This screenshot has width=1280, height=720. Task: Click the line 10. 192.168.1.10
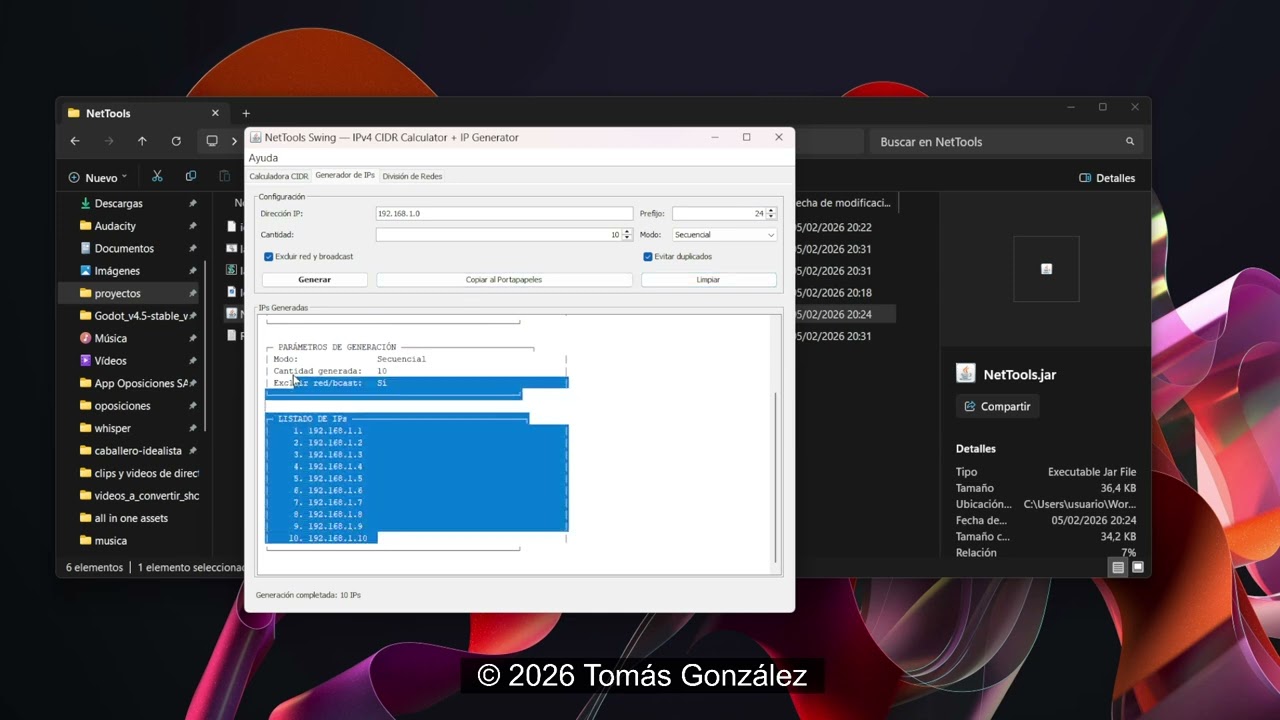328,539
